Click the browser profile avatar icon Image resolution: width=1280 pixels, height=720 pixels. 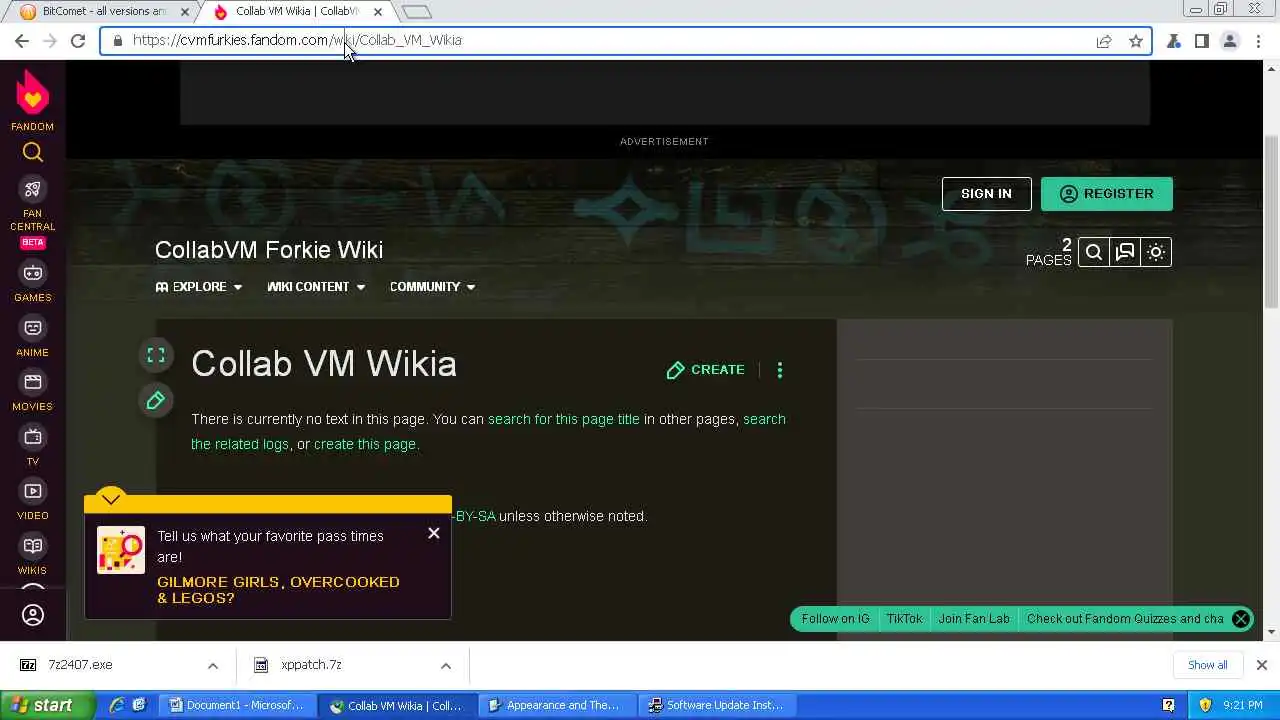coord(1230,41)
